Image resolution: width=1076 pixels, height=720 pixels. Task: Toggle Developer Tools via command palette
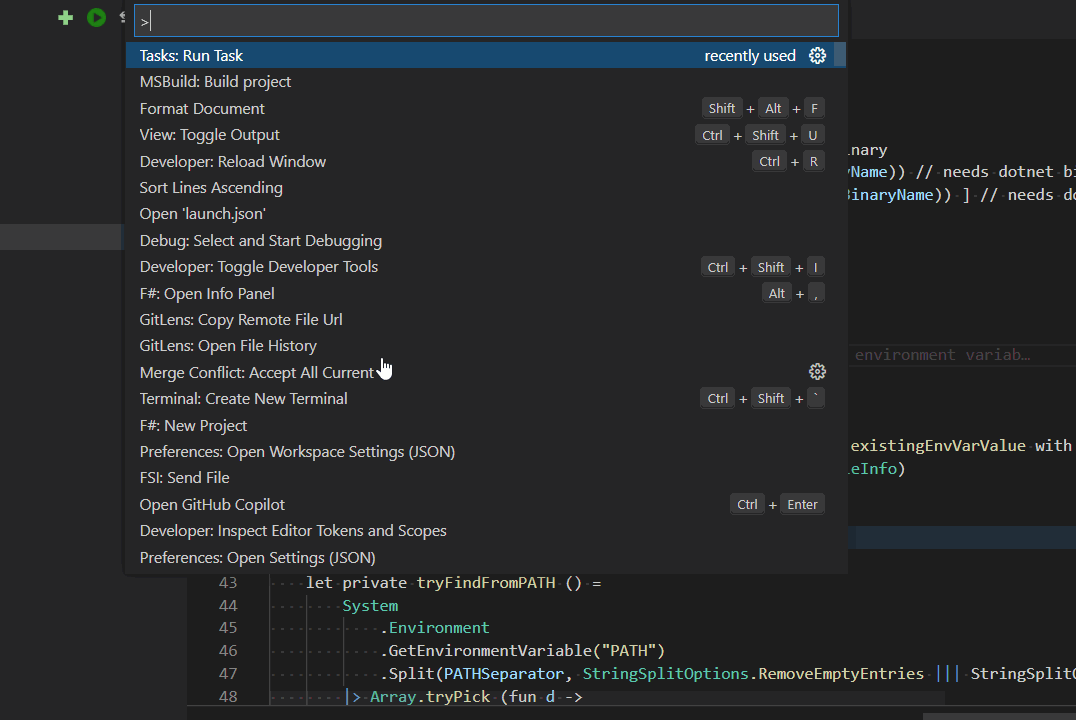coord(259,267)
